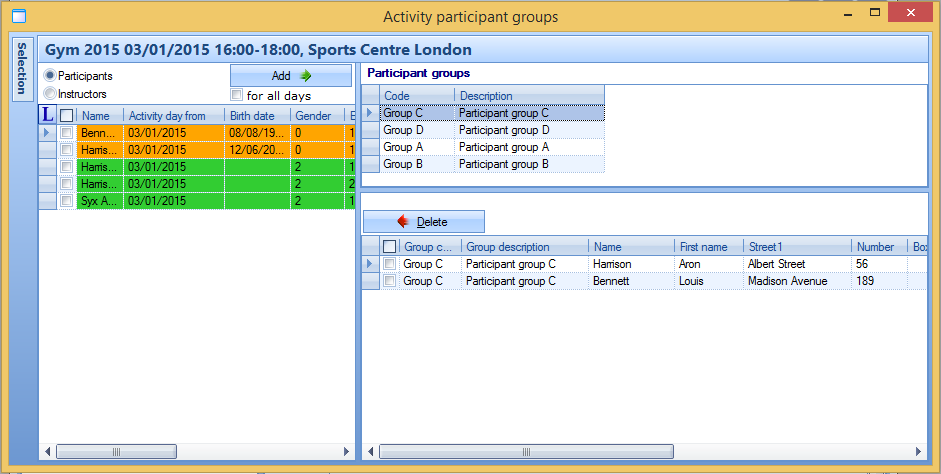Click right scroll arrow of participants list
The image size is (941, 474).
tap(347, 452)
